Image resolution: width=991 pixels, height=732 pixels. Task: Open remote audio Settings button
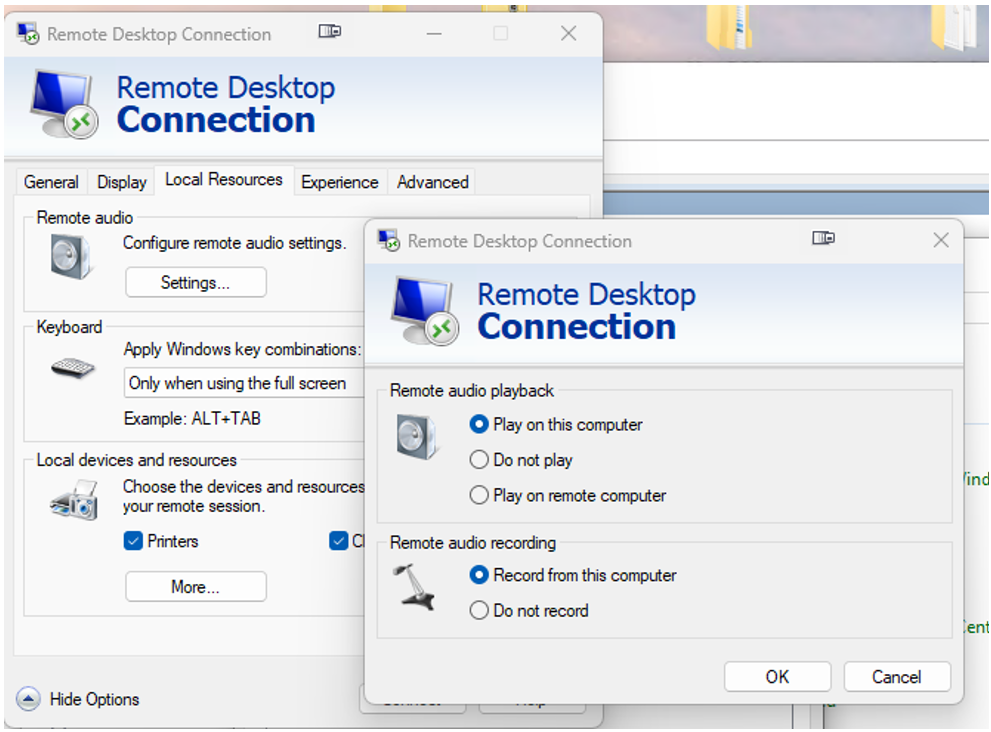click(195, 282)
